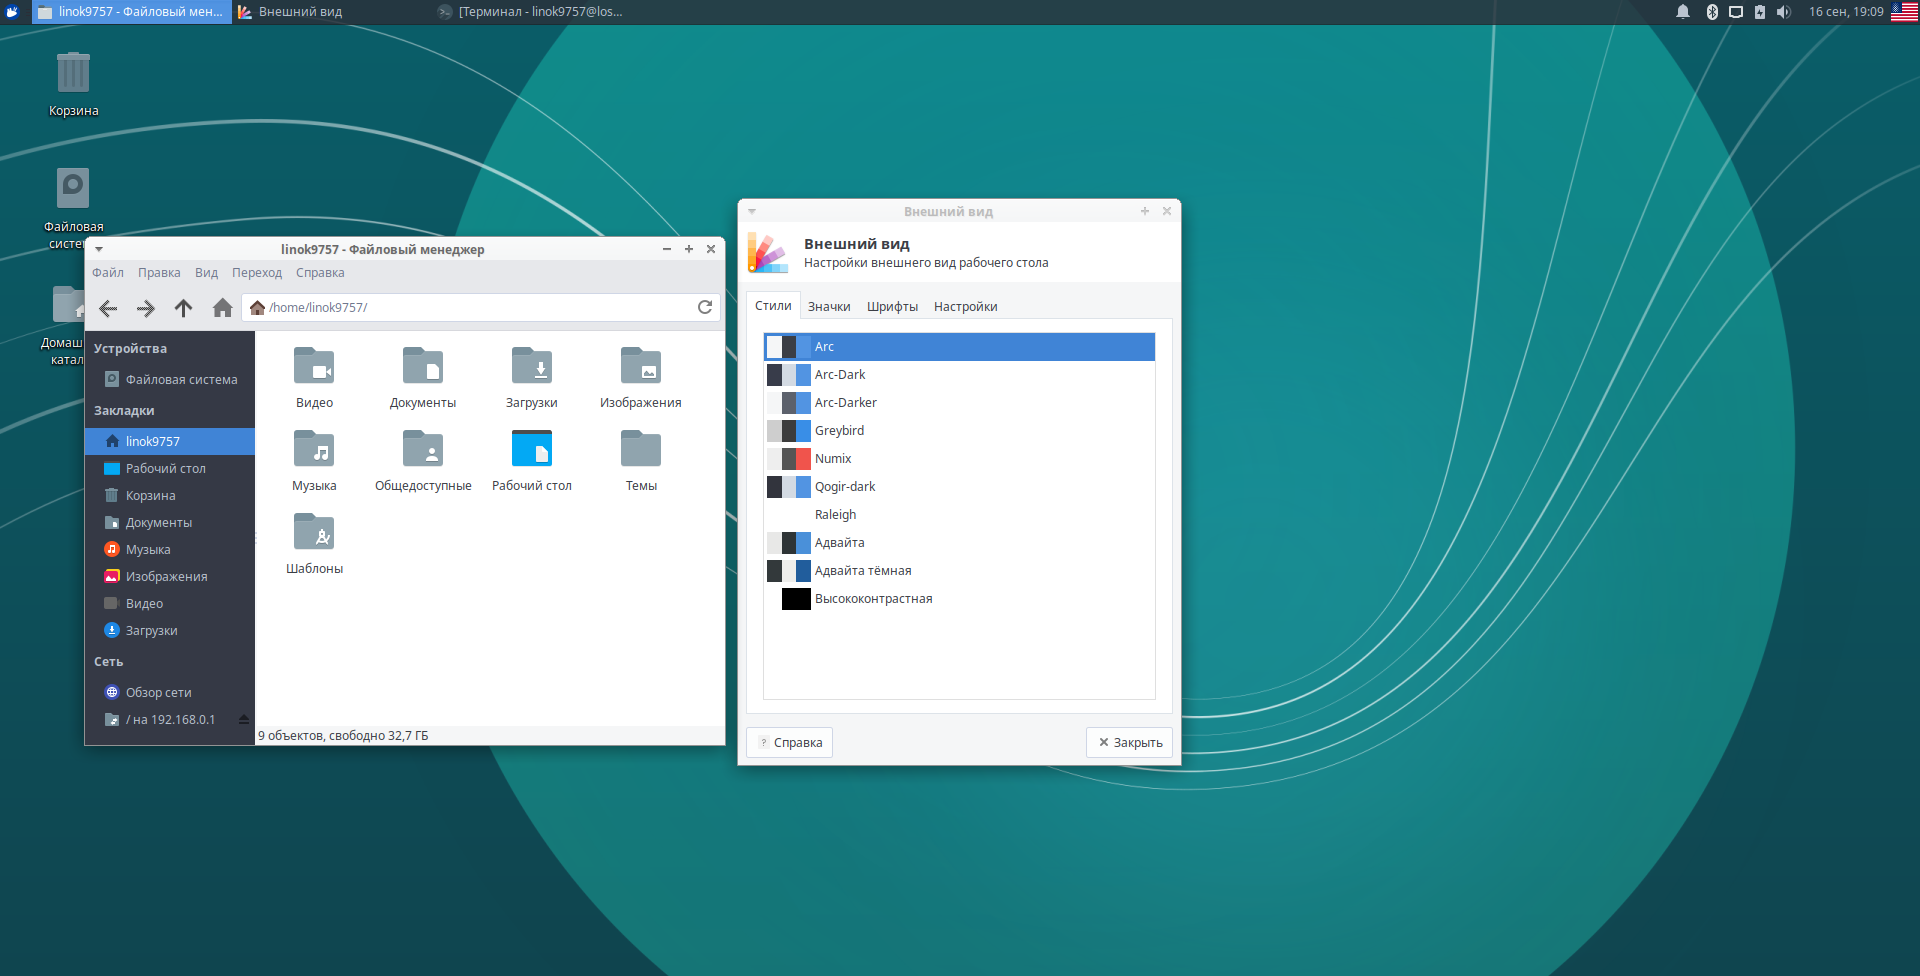Go to parent folder with up arrow
The height and width of the screenshot is (976, 1920).
tap(183, 308)
